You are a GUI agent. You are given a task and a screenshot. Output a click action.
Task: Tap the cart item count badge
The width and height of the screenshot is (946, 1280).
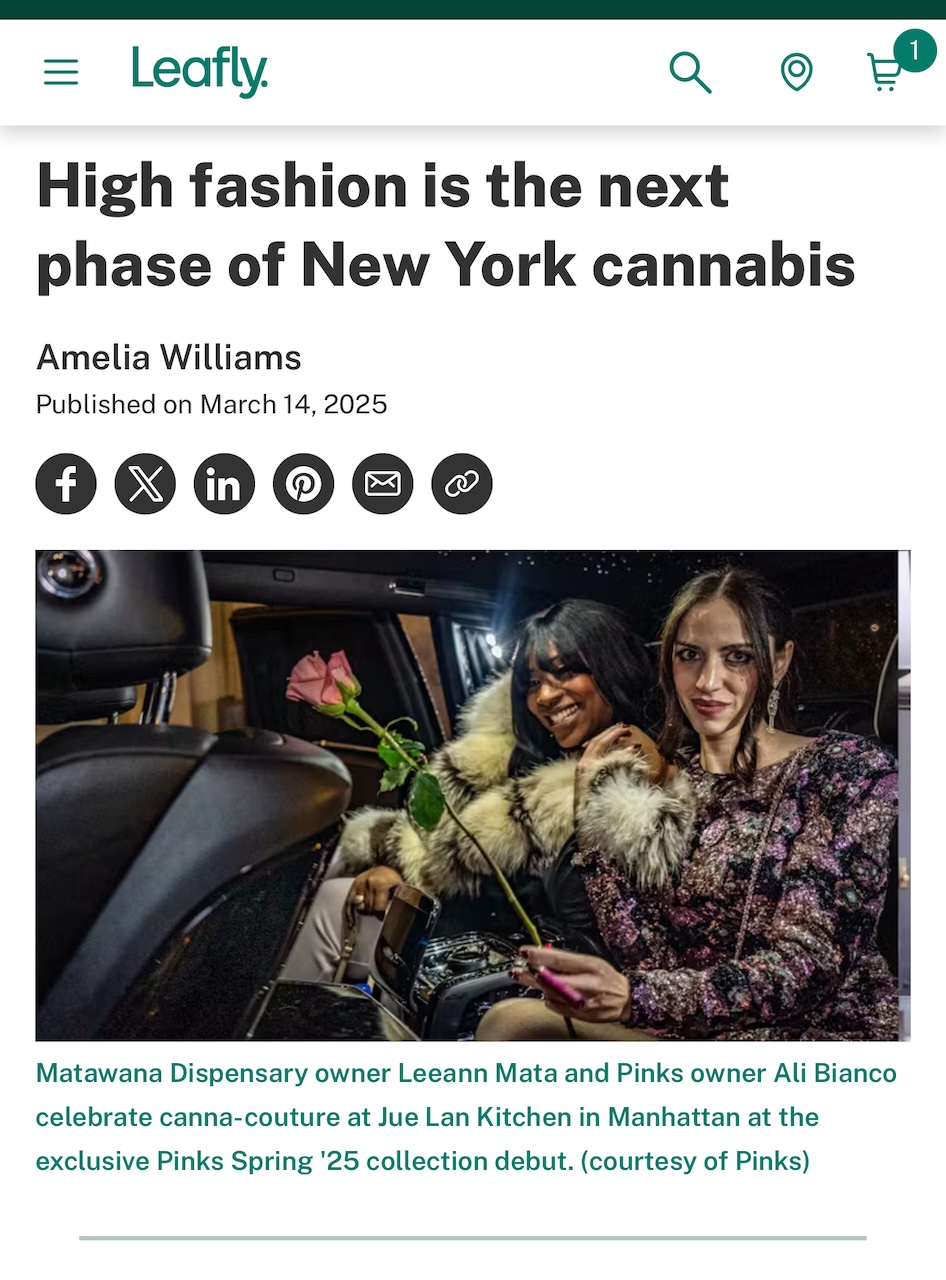click(x=914, y=51)
